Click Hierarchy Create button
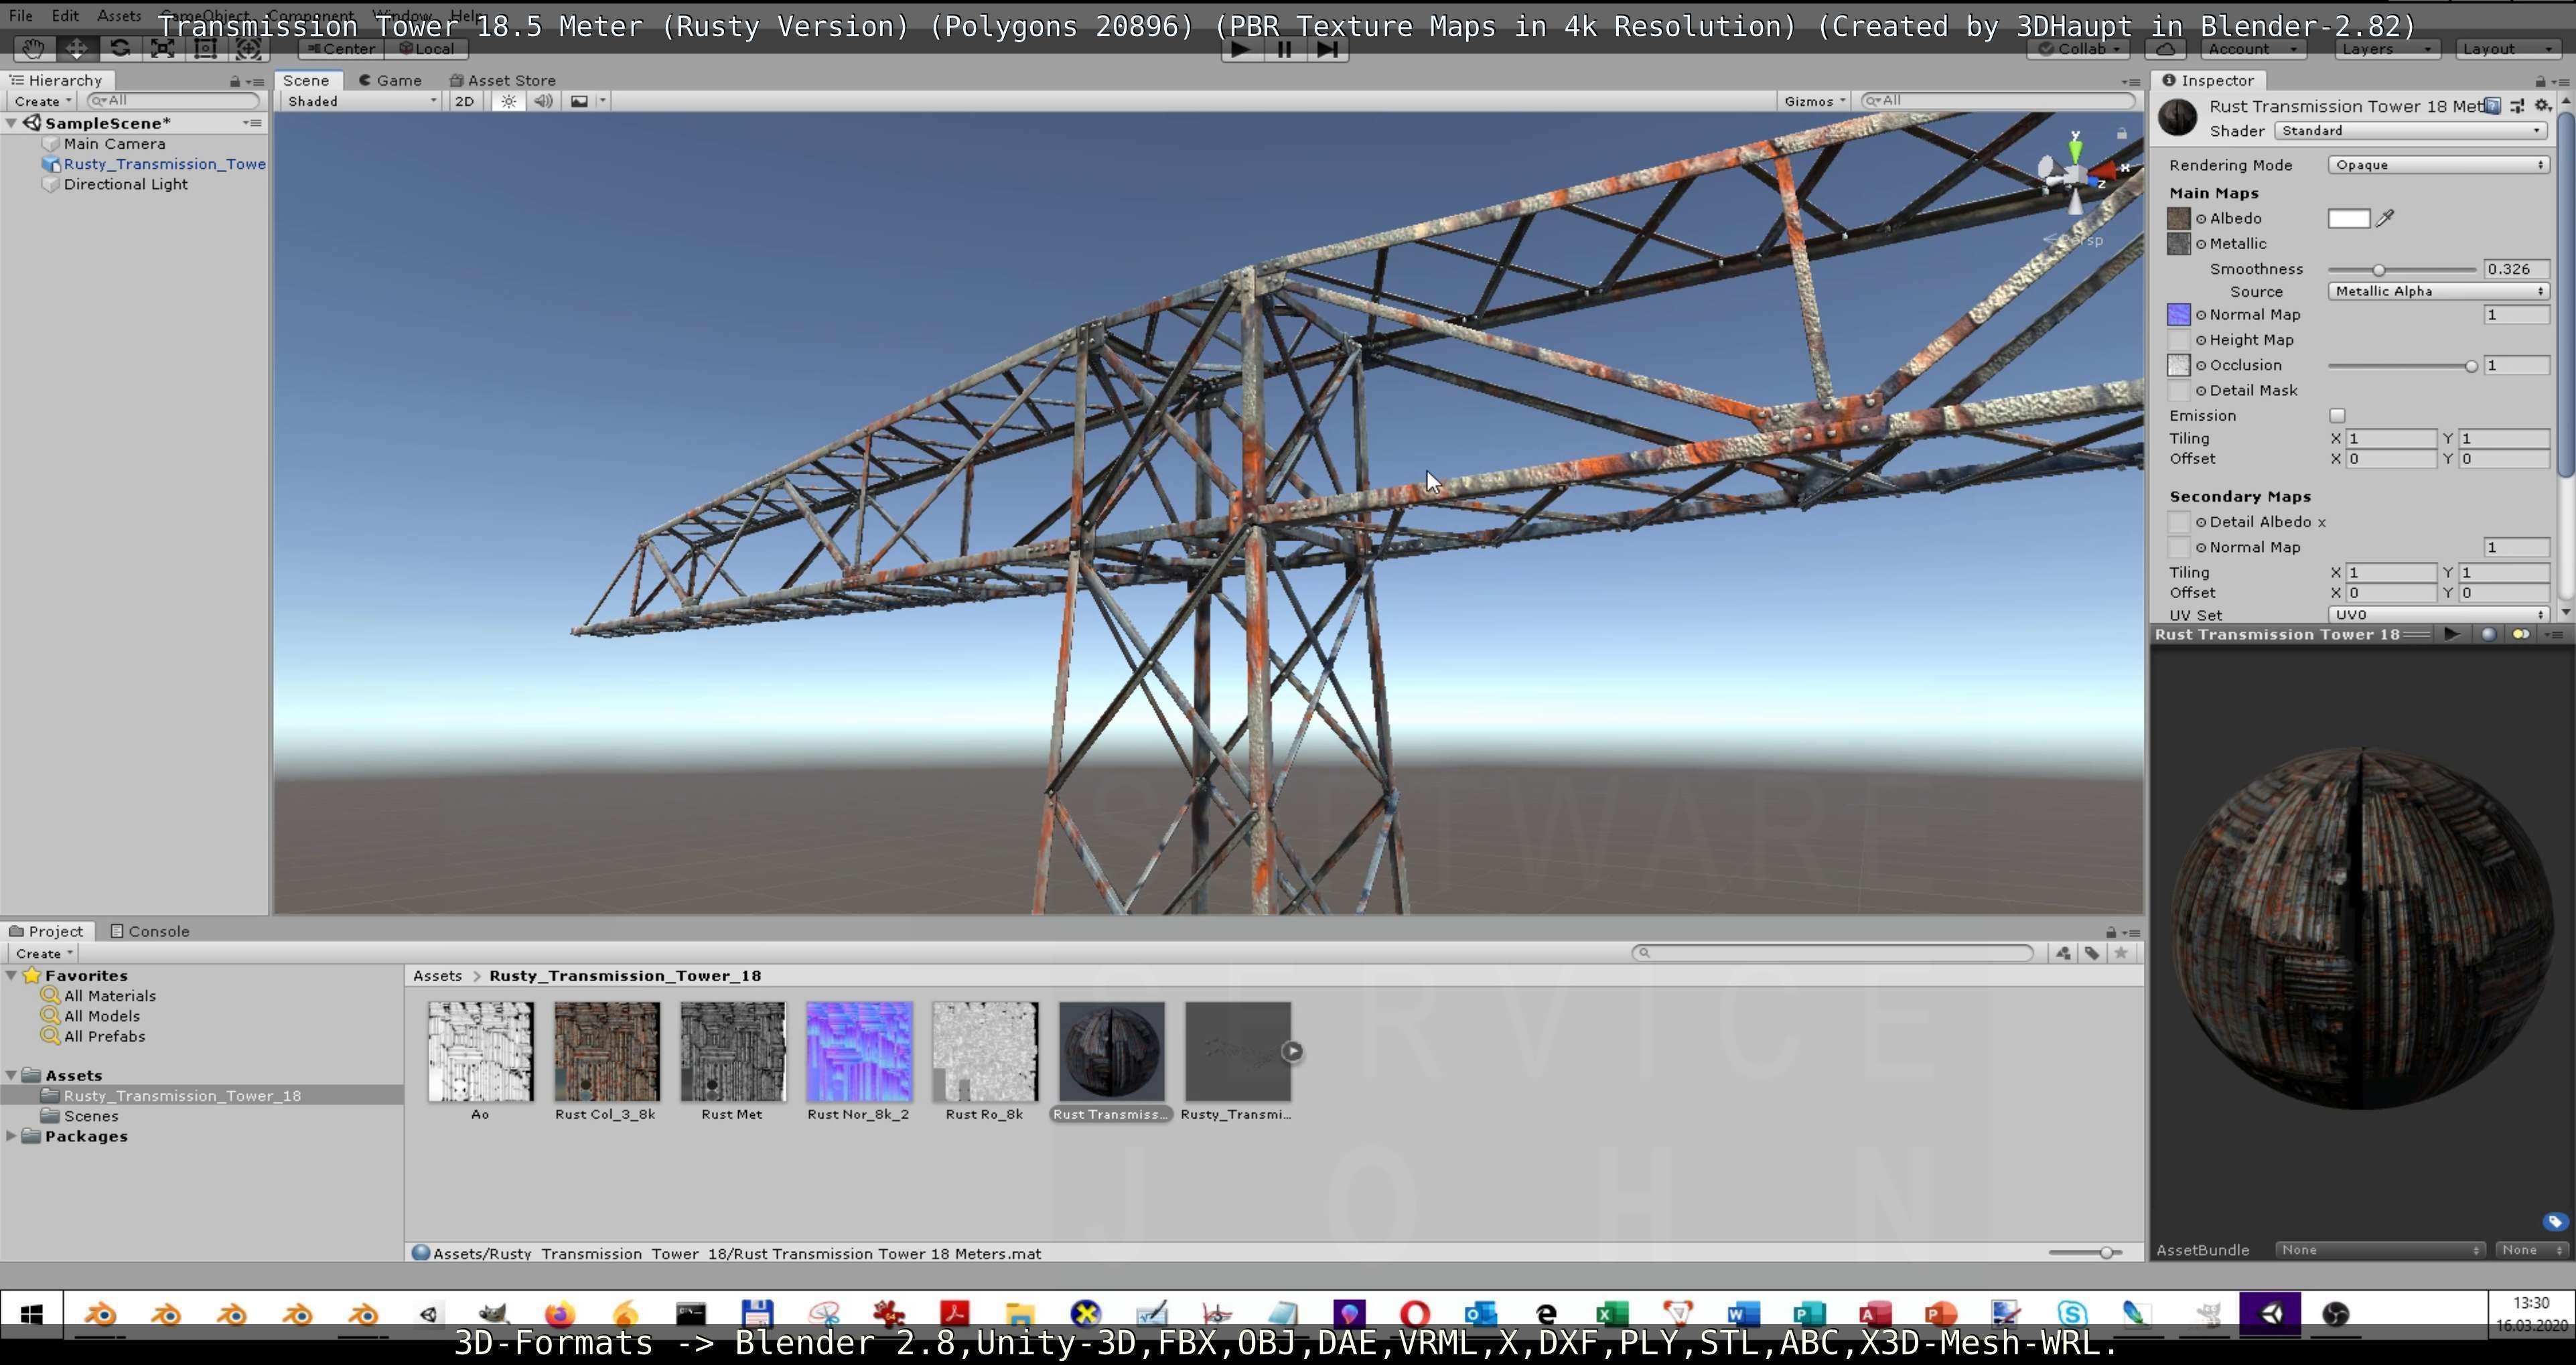The width and height of the screenshot is (2576, 1365). click(x=42, y=101)
